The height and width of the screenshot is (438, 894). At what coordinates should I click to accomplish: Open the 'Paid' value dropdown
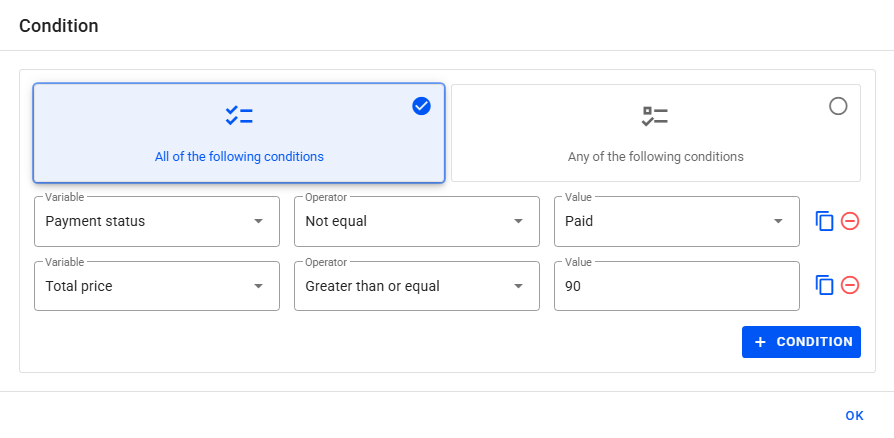(778, 221)
